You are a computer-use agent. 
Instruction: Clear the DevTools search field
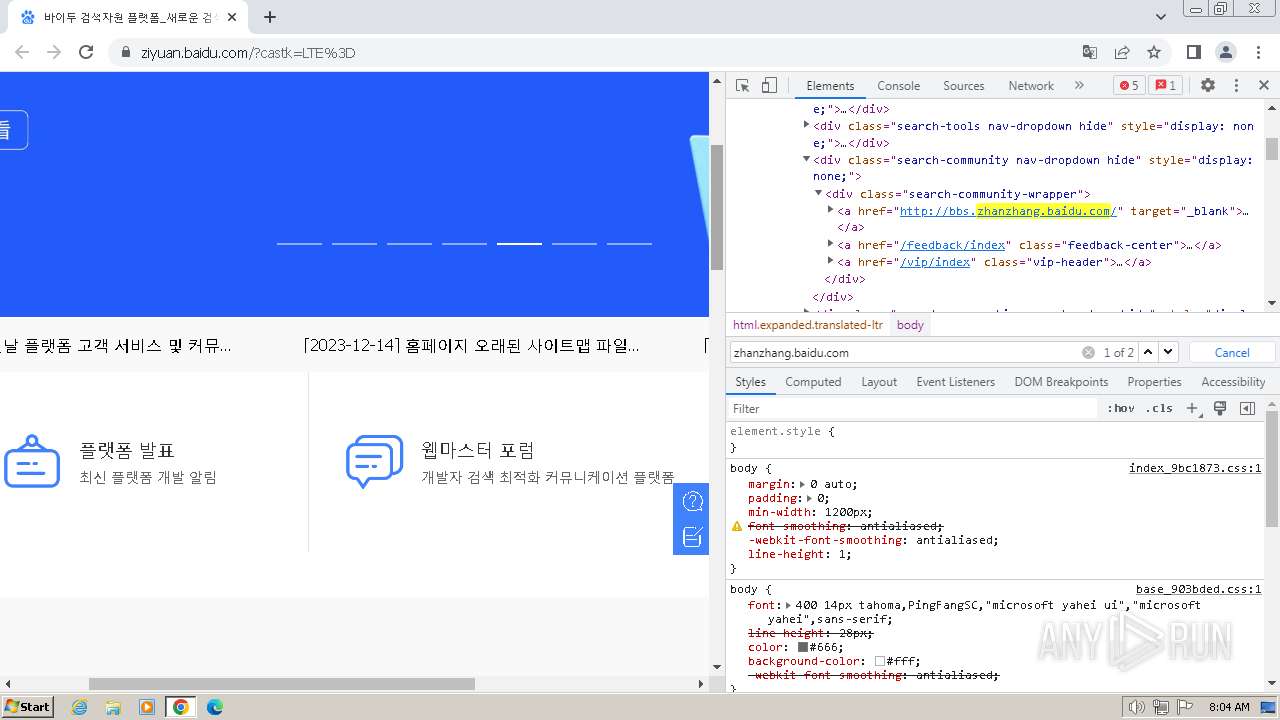[x=1088, y=352]
